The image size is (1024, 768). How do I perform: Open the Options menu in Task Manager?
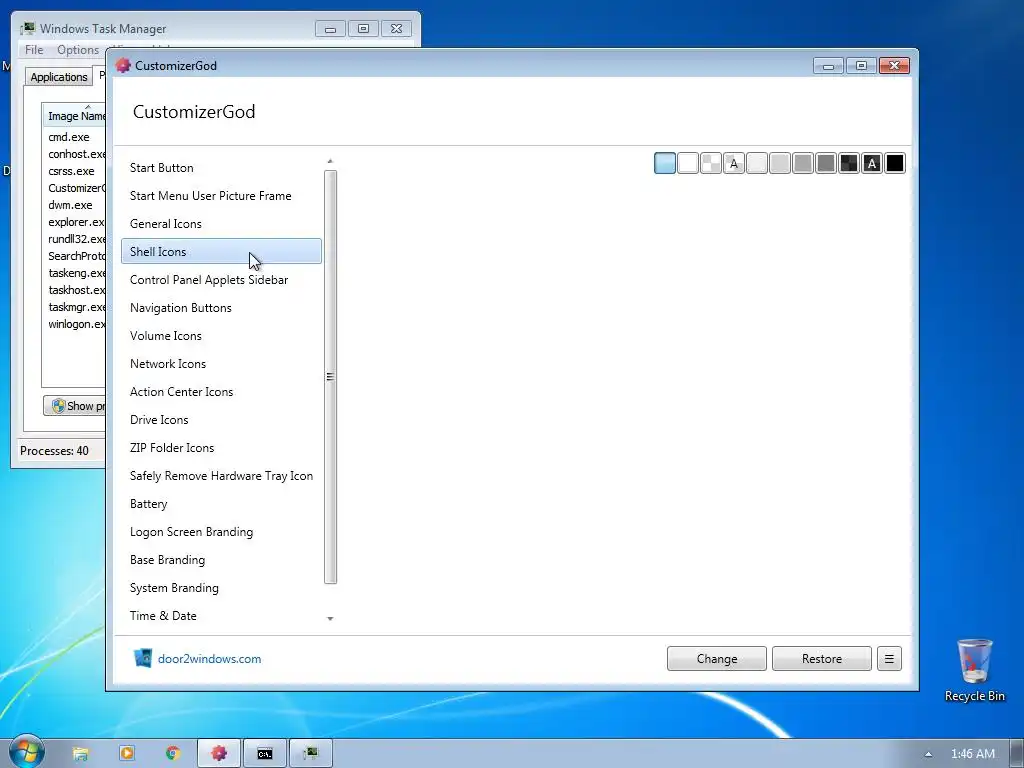(x=78, y=50)
